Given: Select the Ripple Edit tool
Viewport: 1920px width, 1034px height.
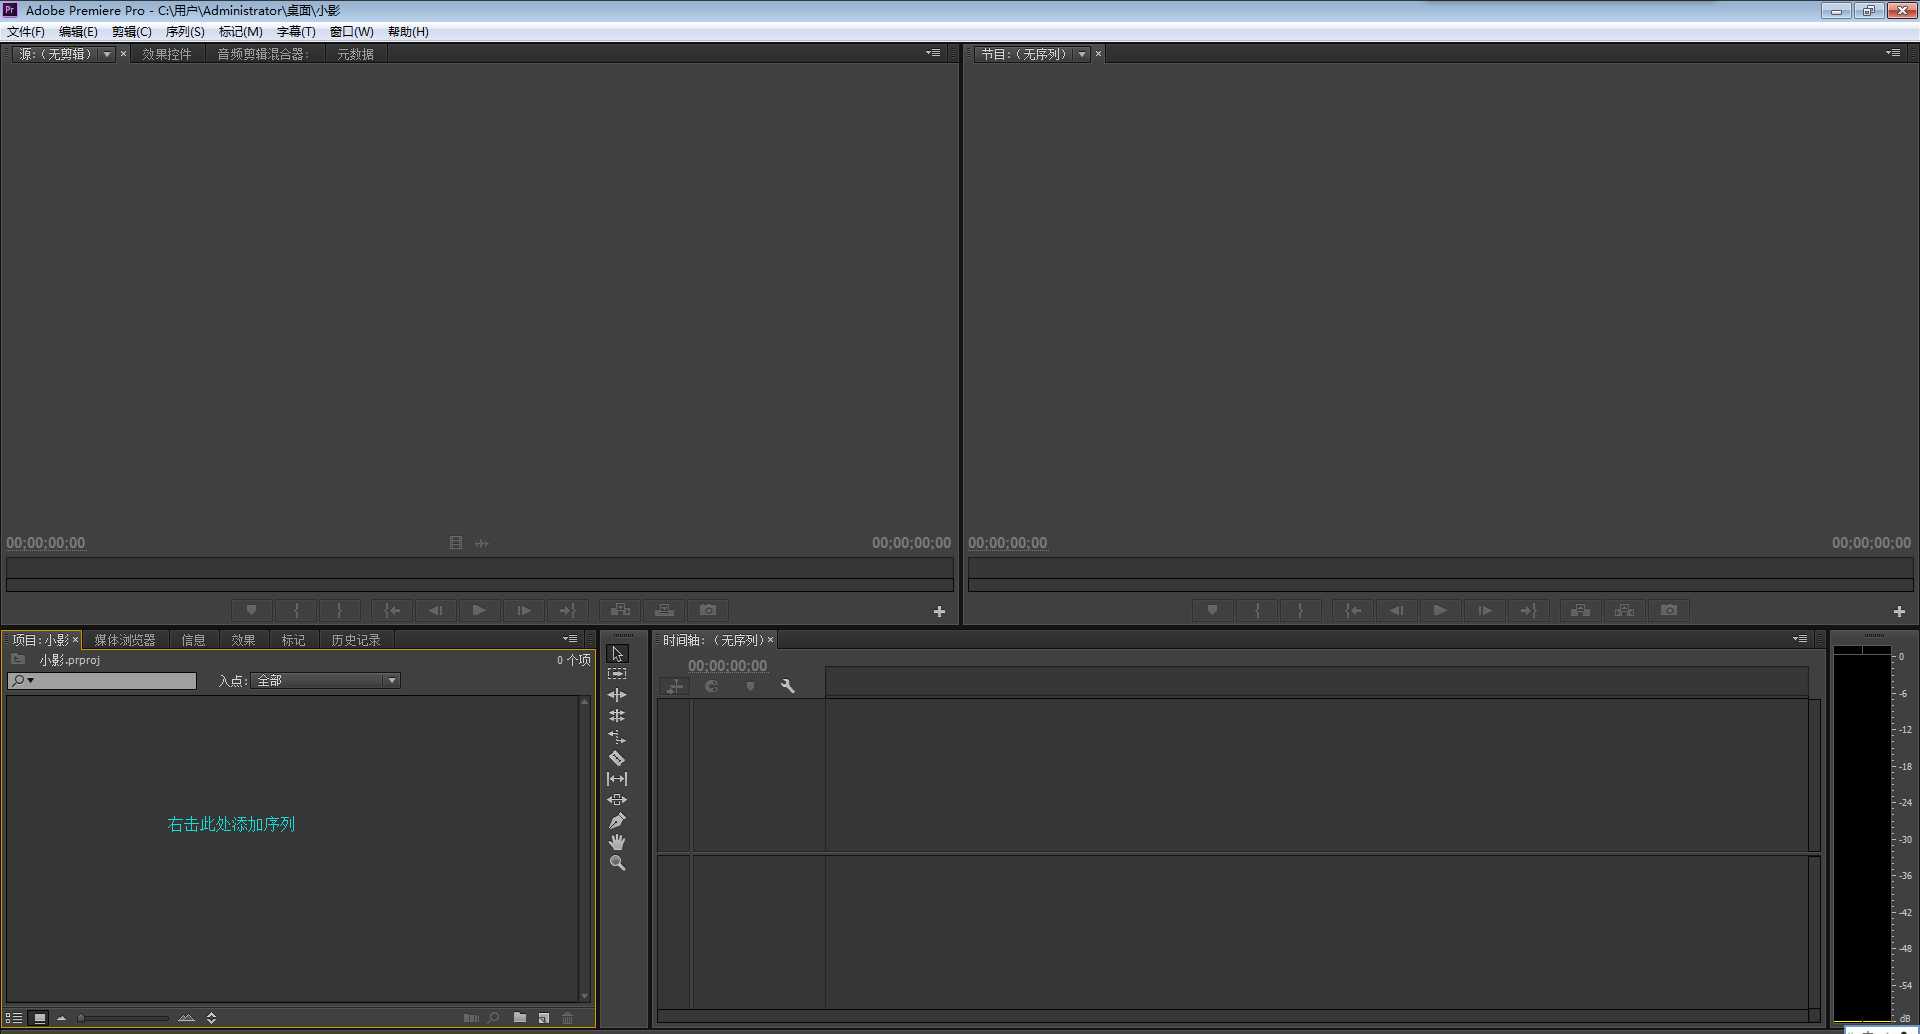Looking at the screenshot, I should click(617, 695).
